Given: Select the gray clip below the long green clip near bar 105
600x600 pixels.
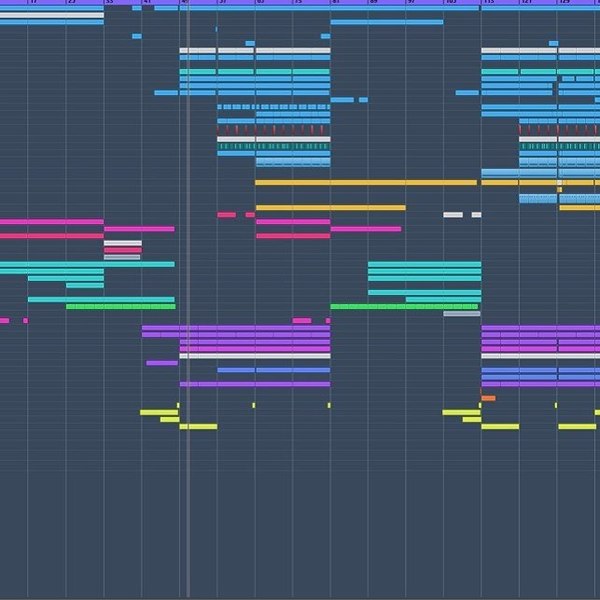Looking at the screenshot, I should coord(462,314).
